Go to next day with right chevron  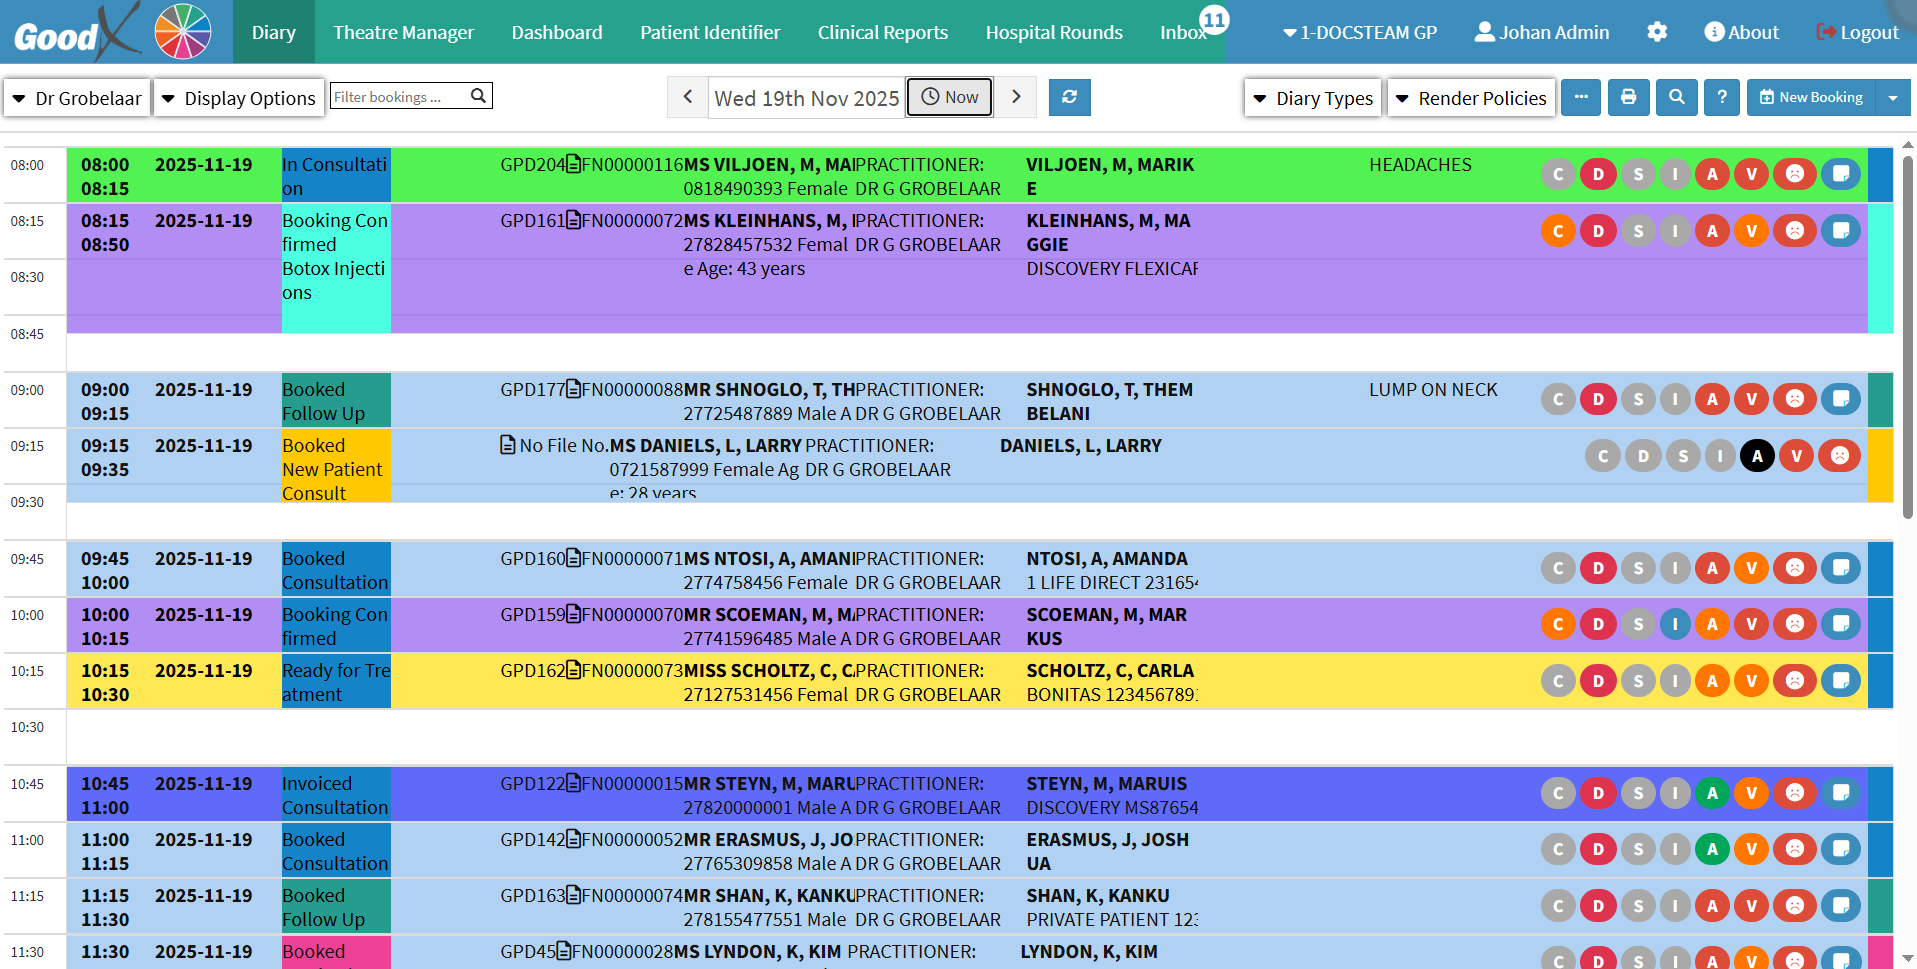1016,97
